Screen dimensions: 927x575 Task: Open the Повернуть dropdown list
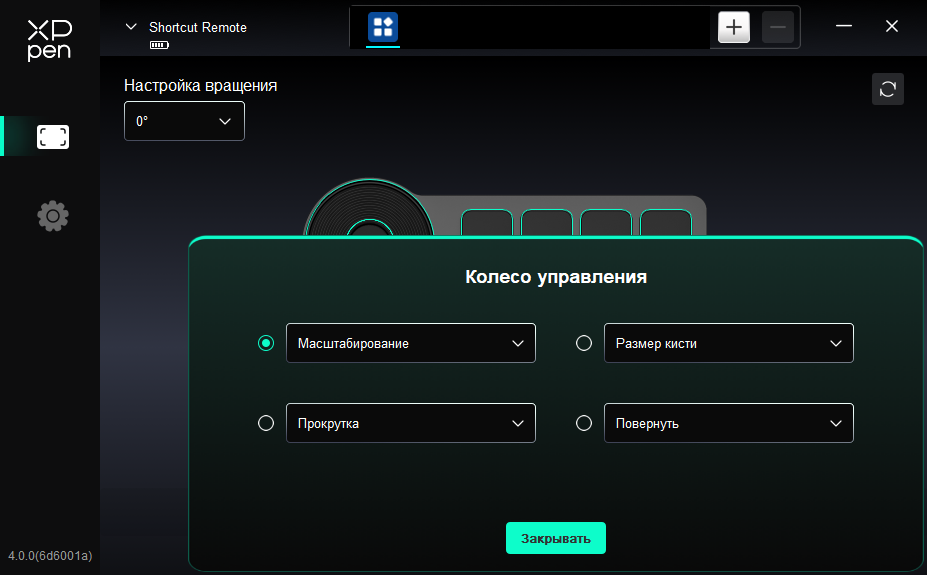tap(729, 423)
